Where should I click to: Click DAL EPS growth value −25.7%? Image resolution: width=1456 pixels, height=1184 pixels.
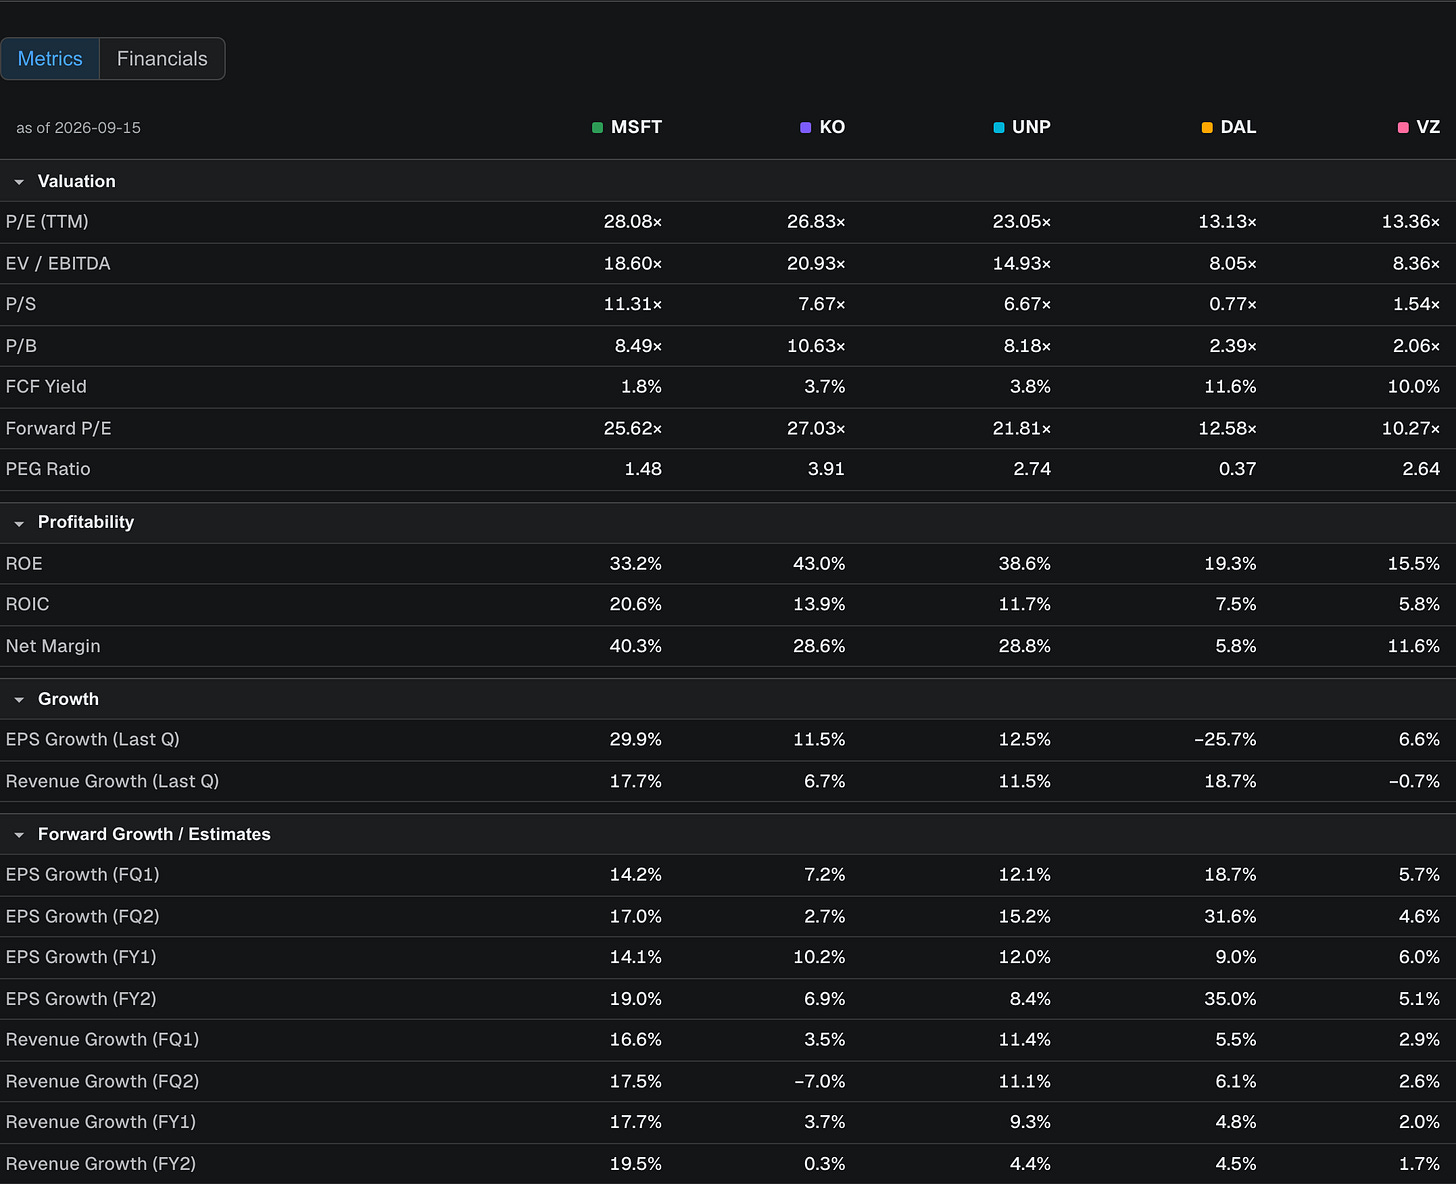tap(1224, 740)
